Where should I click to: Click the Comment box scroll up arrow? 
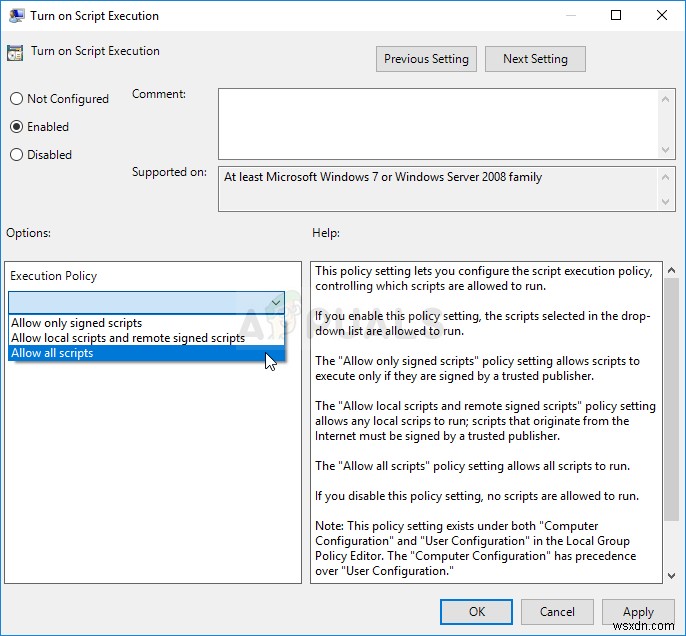click(x=665, y=99)
